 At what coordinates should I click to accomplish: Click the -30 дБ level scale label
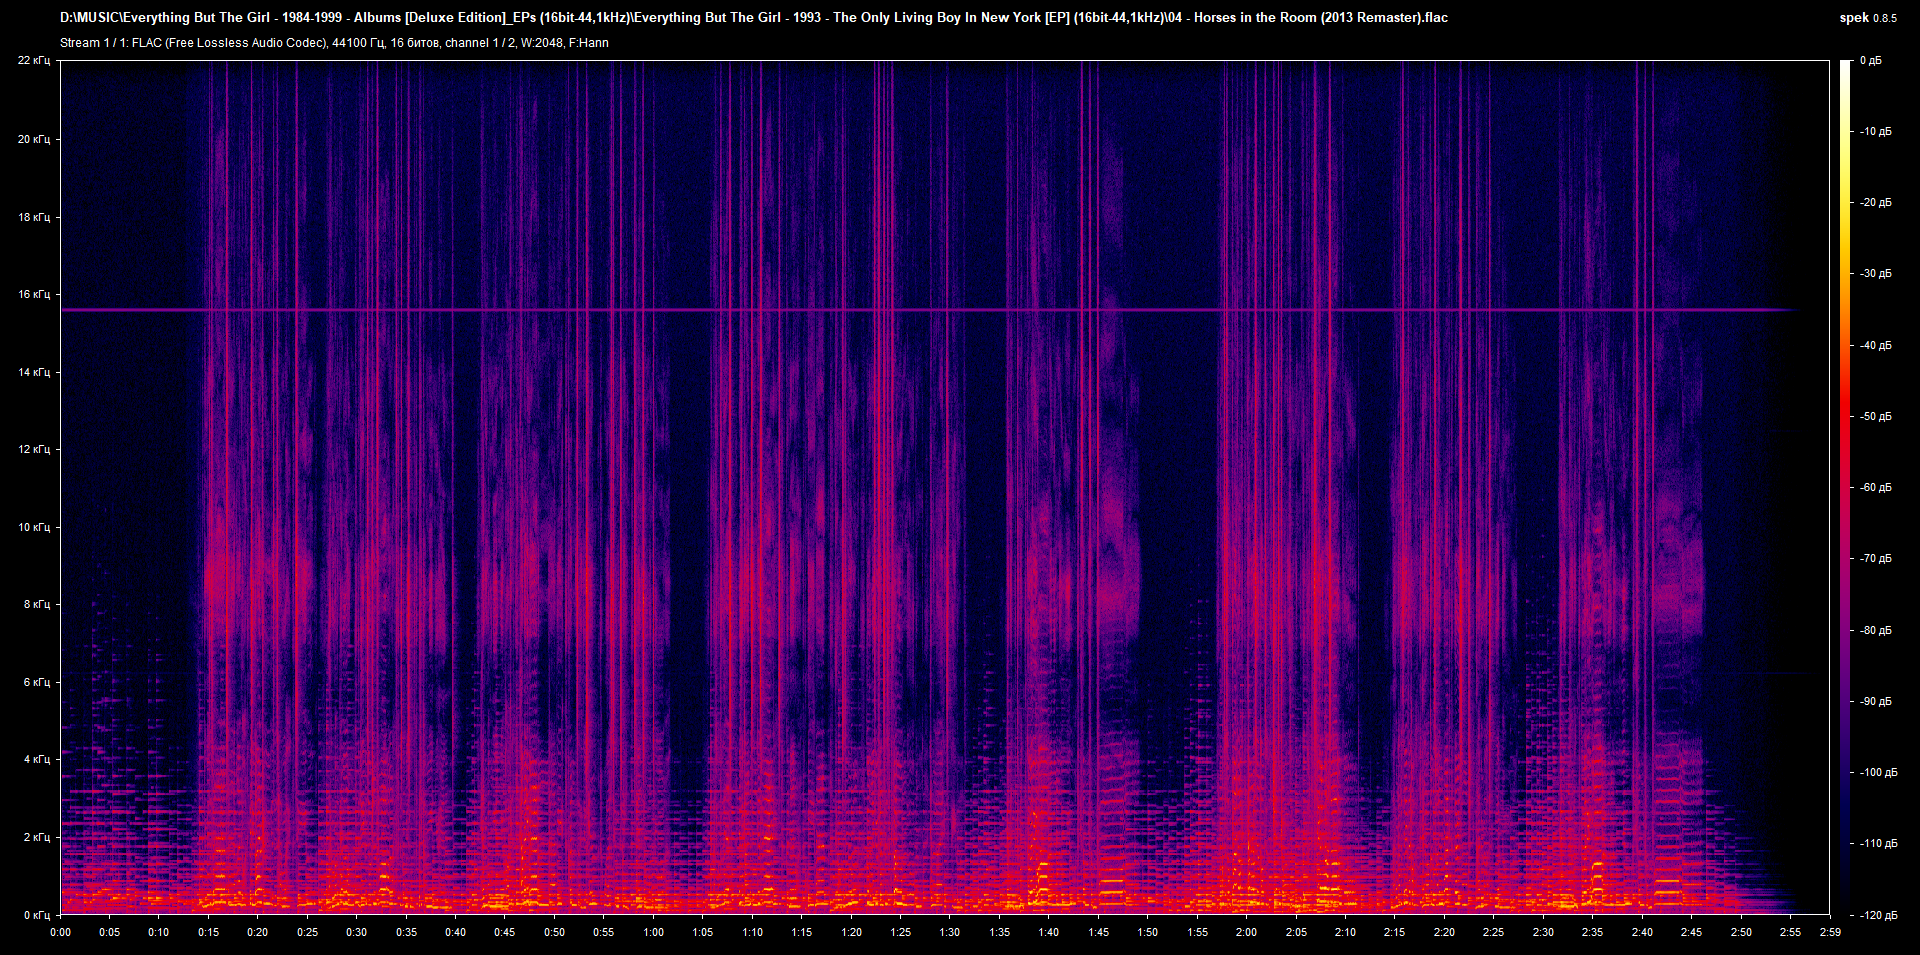pyautogui.click(x=1875, y=274)
